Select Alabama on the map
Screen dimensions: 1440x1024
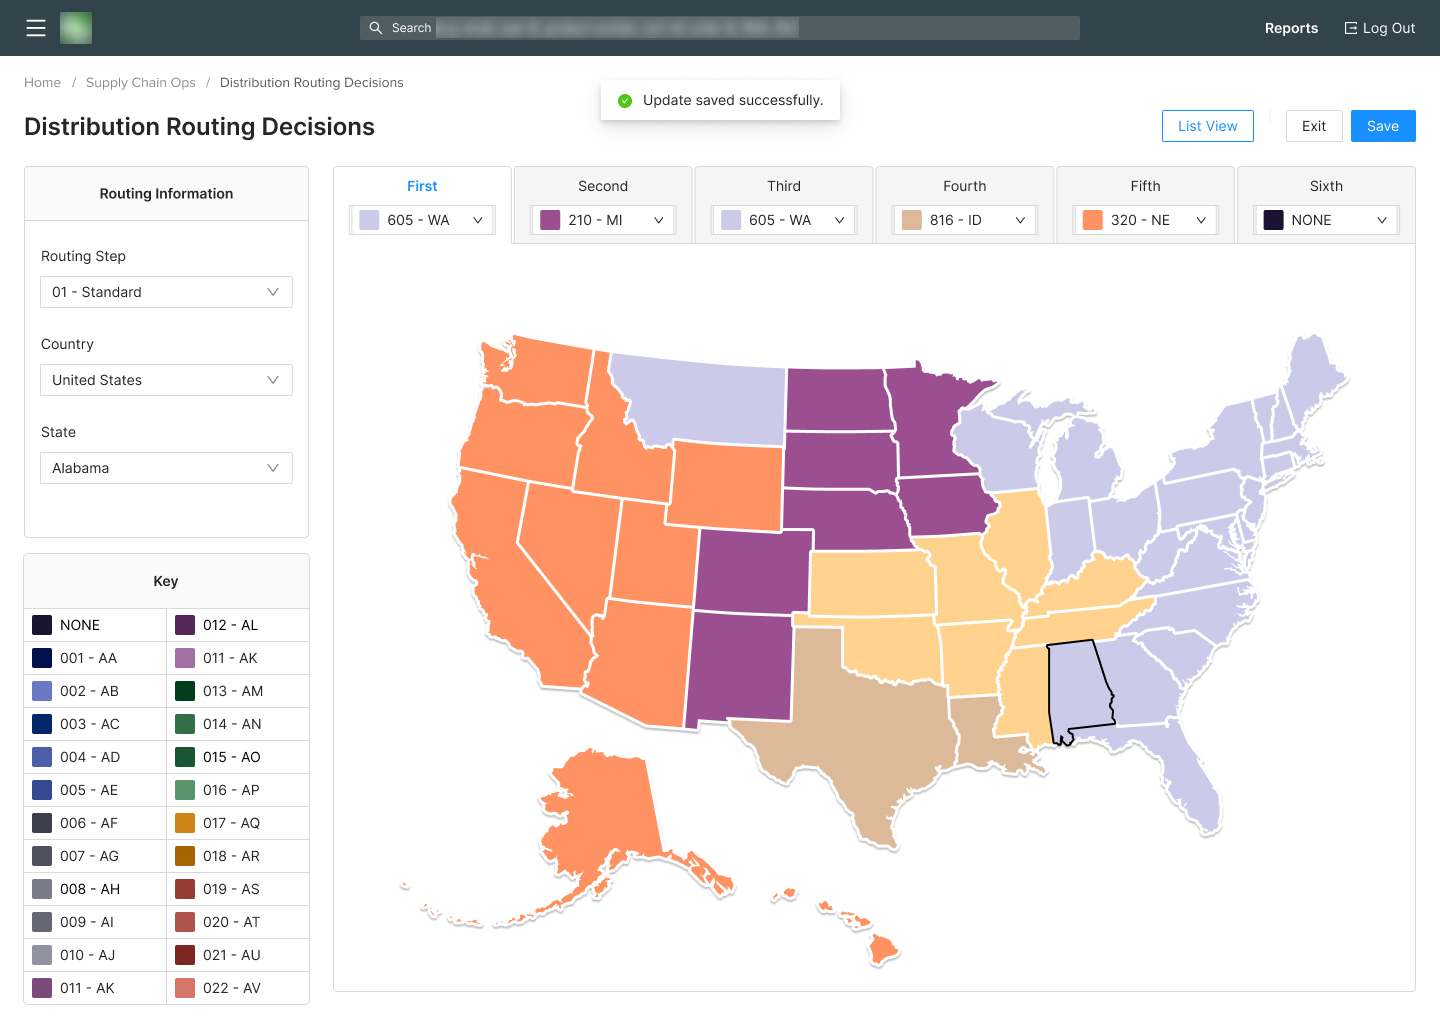[1079, 690]
